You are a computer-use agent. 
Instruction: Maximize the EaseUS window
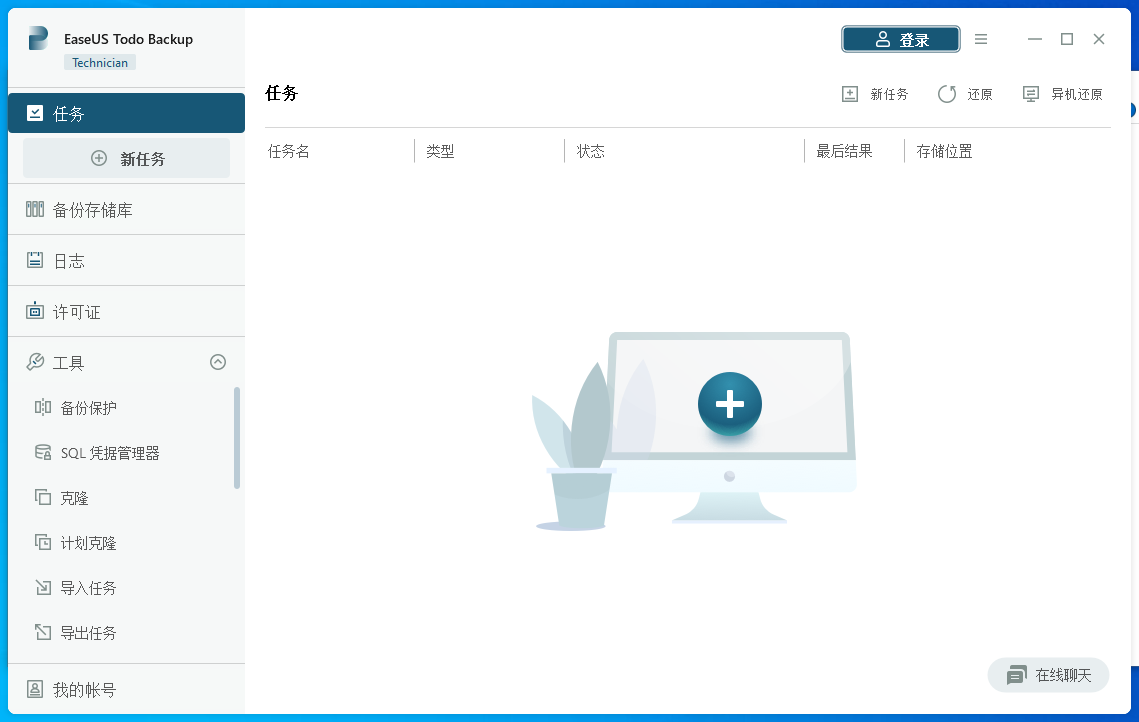click(1066, 39)
